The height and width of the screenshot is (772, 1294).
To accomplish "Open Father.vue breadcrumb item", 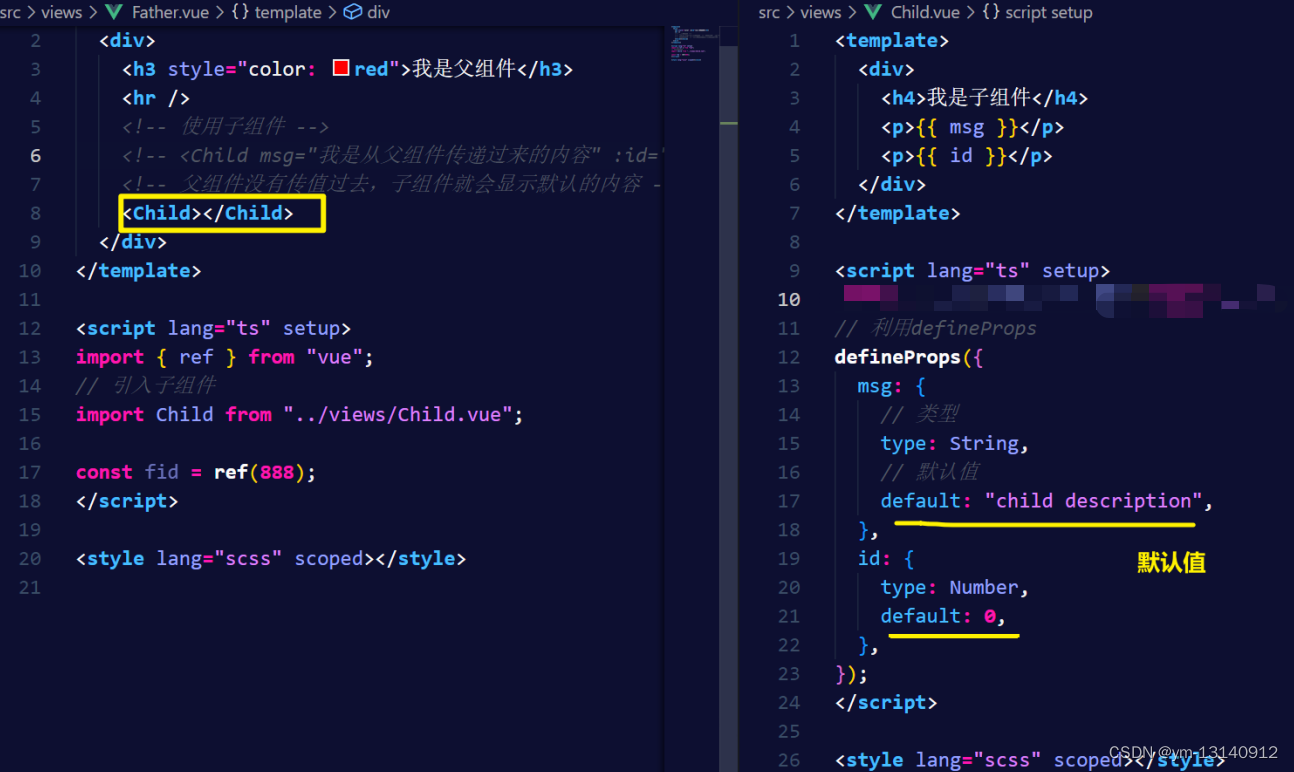I will [170, 12].
